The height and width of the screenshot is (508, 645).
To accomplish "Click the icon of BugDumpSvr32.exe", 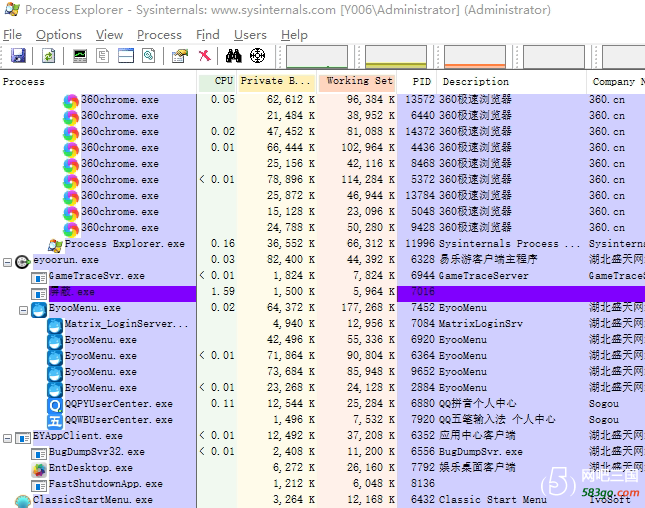I will tap(39, 454).
